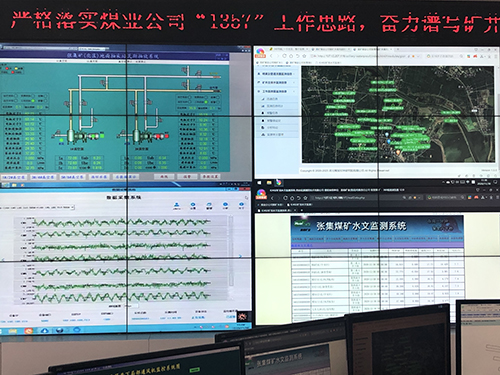Open the blue cloud app in bottom-left taskbar
Viewport: 500px width, 375px height.
tap(44, 330)
